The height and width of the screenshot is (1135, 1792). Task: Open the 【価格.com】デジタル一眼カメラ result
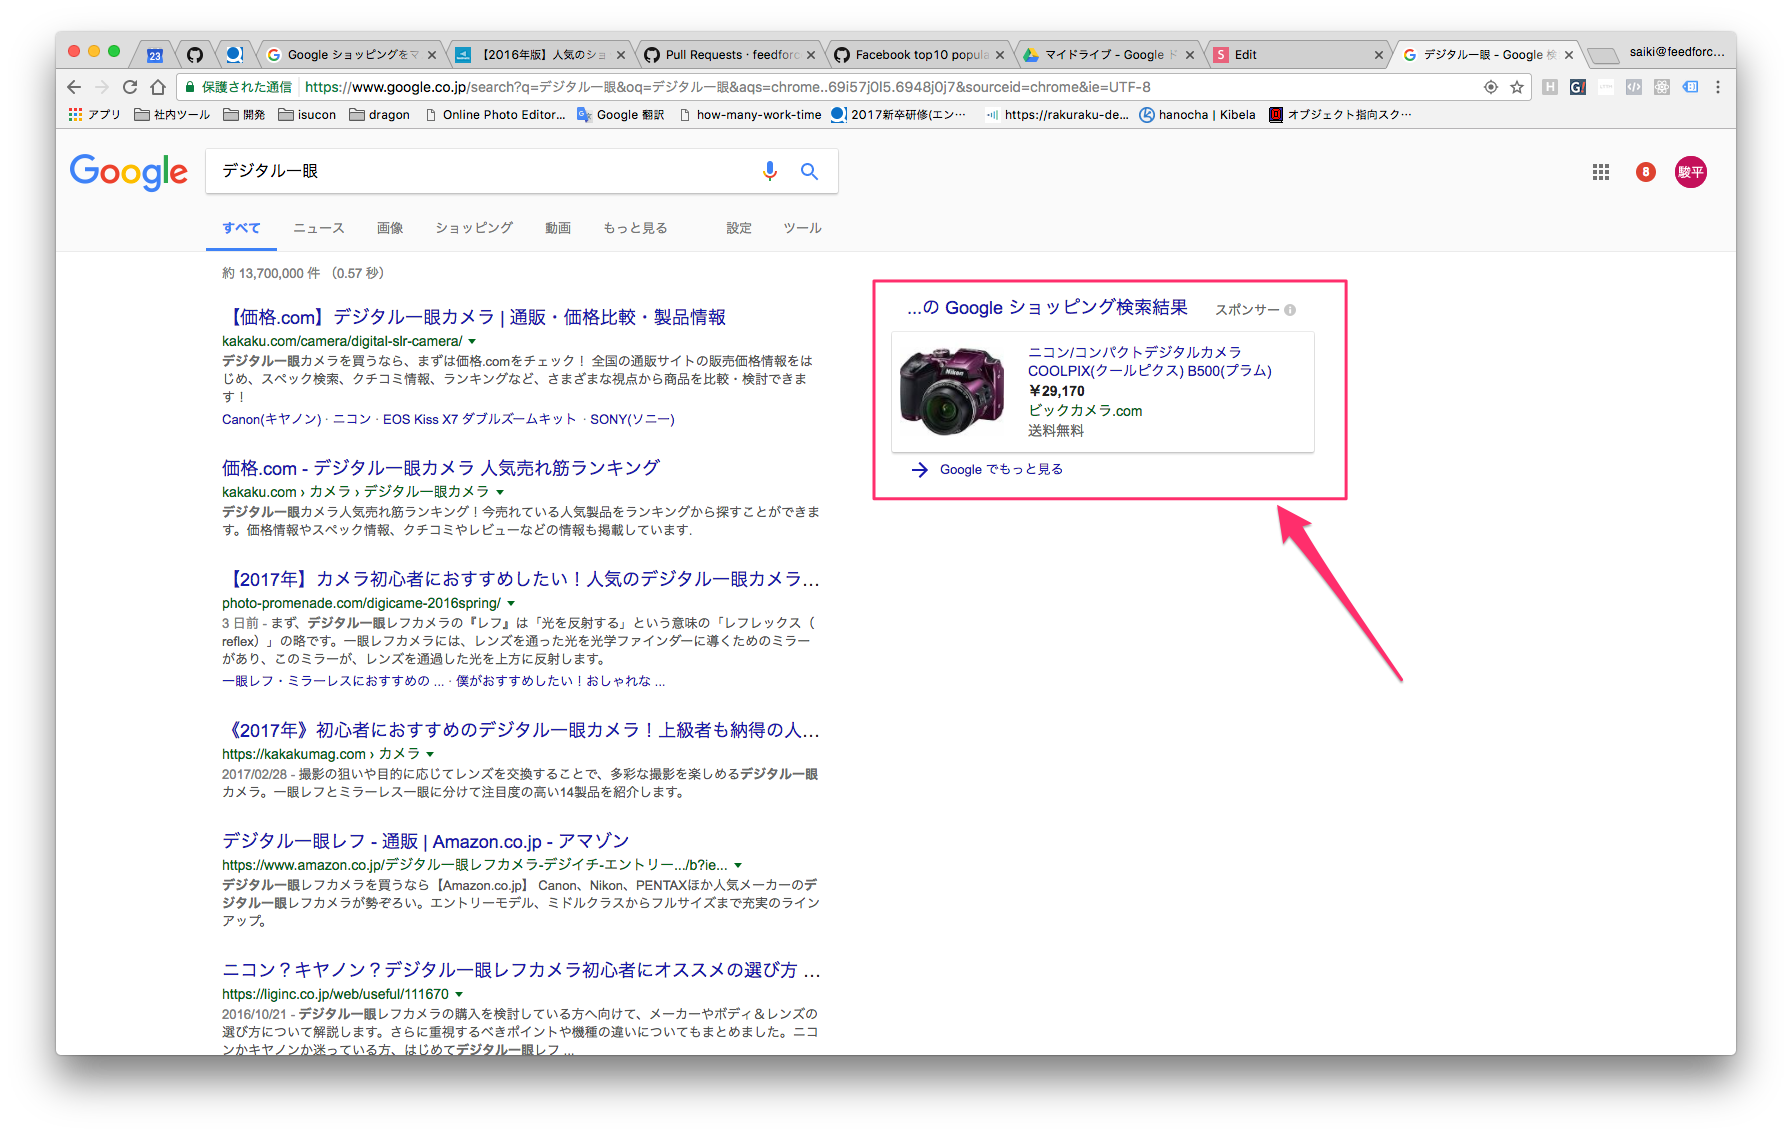tap(474, 318)
